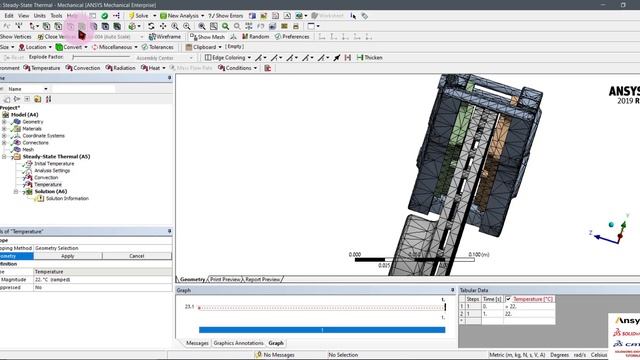The width and height of the screenshot is (640, 360).
Task: Insert a Temperature load from toolbar
Action: pos(42,68)
